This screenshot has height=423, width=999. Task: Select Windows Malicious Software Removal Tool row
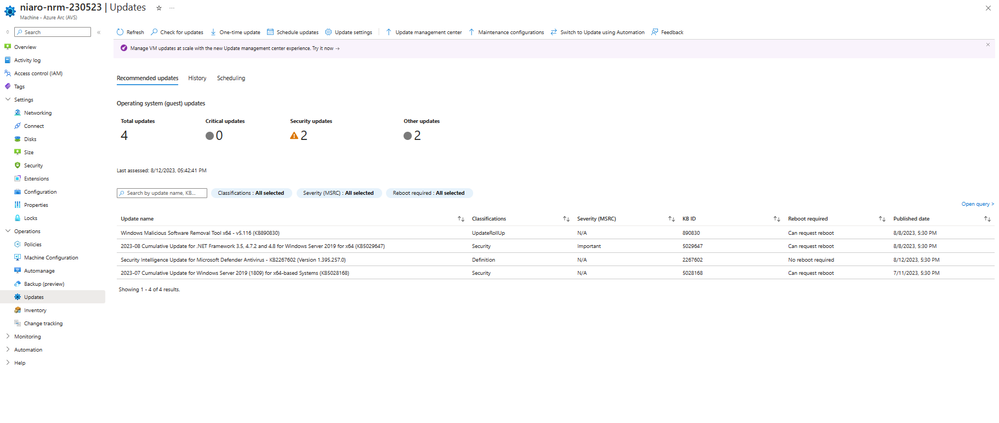pos(555,233)
